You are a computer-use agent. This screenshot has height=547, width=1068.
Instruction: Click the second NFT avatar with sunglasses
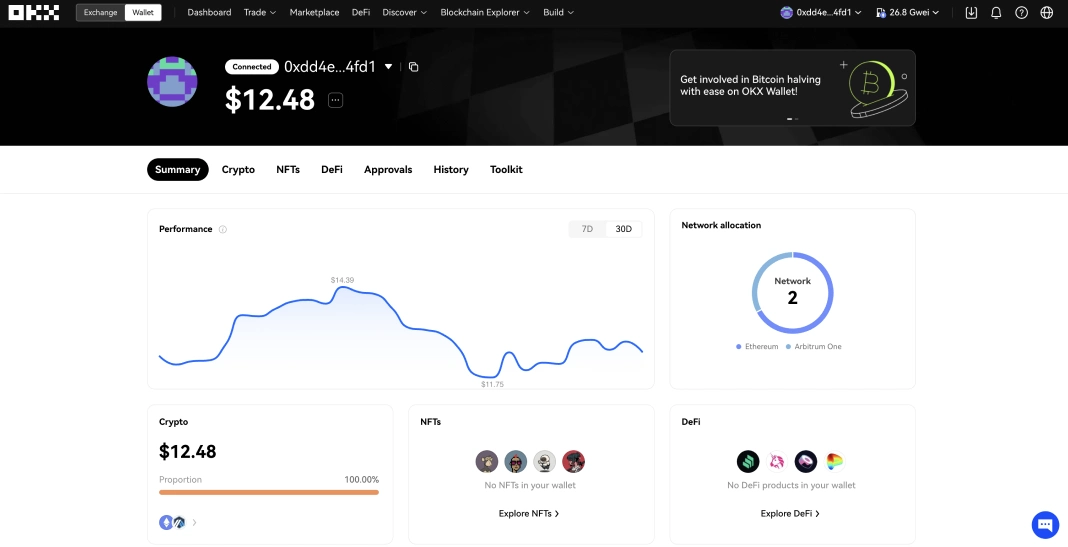[x=516, y=461]
